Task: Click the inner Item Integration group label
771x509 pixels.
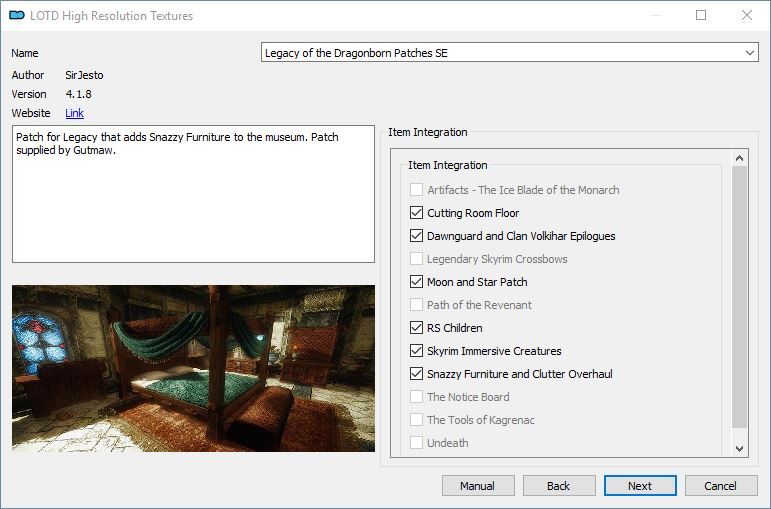Action: (447, 165)
